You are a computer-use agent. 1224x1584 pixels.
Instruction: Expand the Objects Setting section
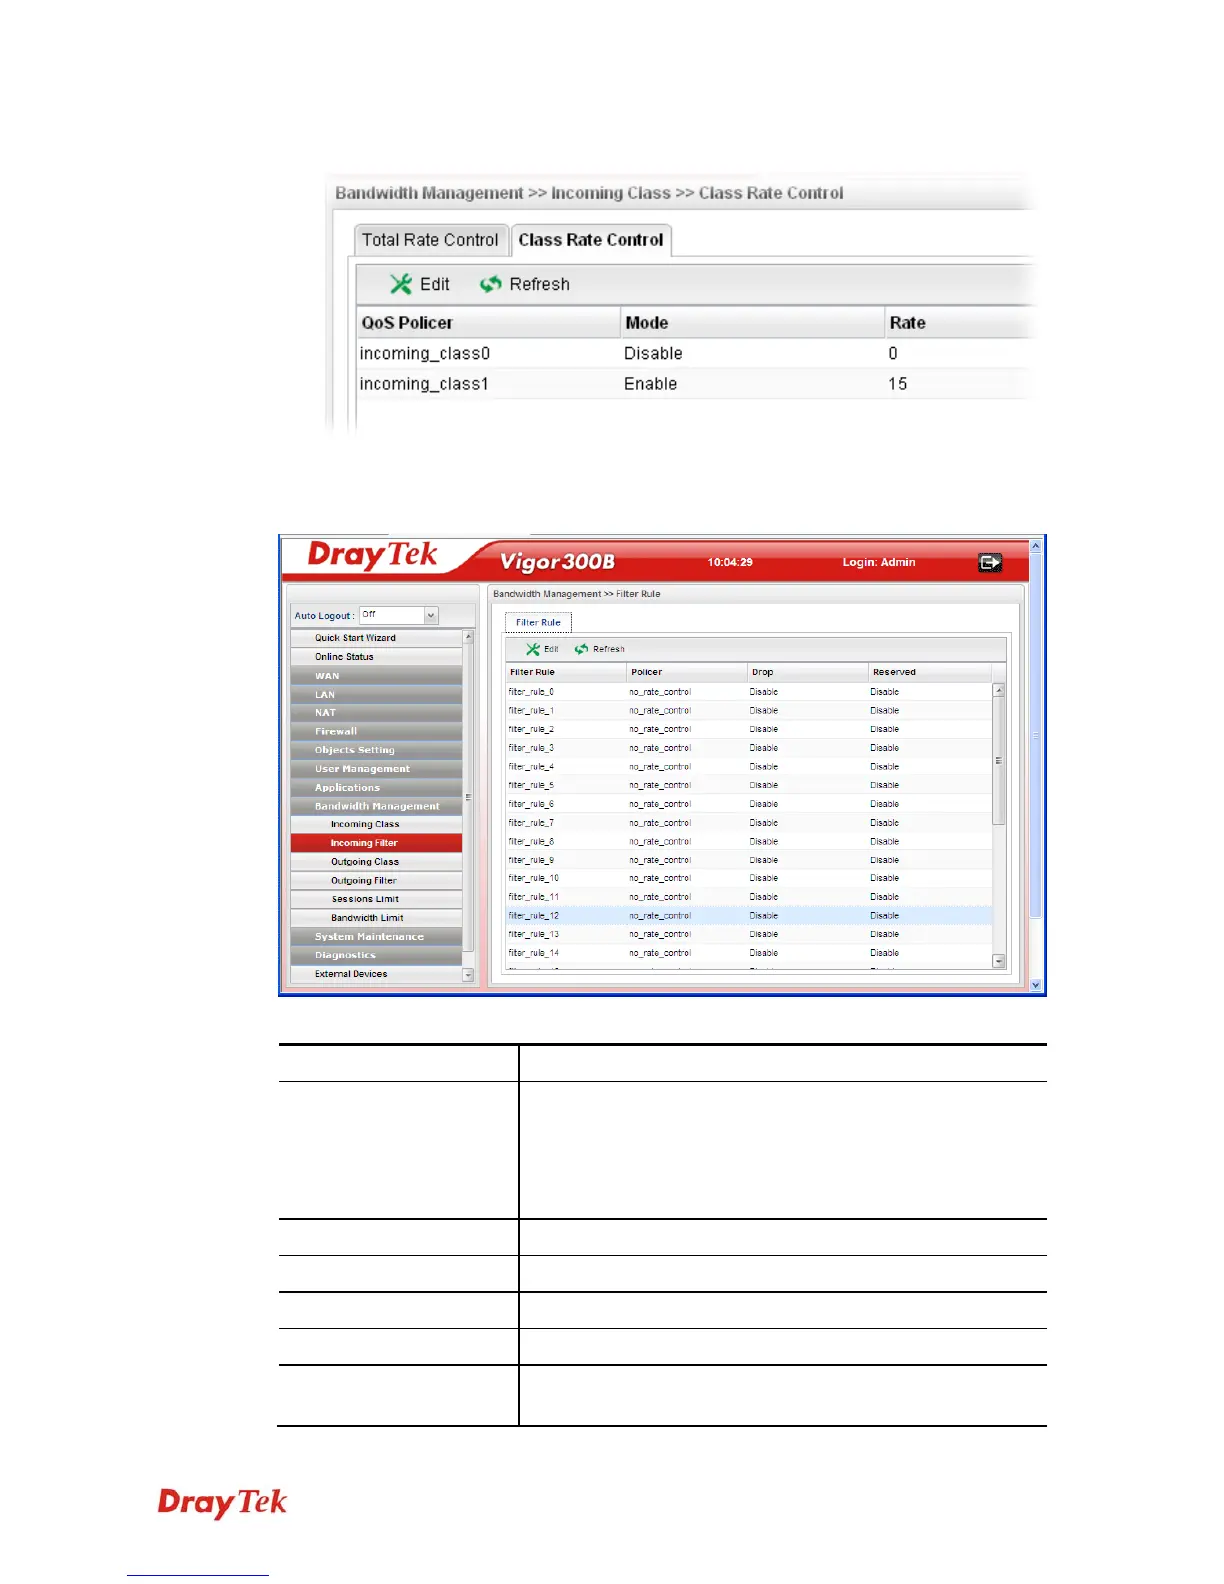coord(377,750)
